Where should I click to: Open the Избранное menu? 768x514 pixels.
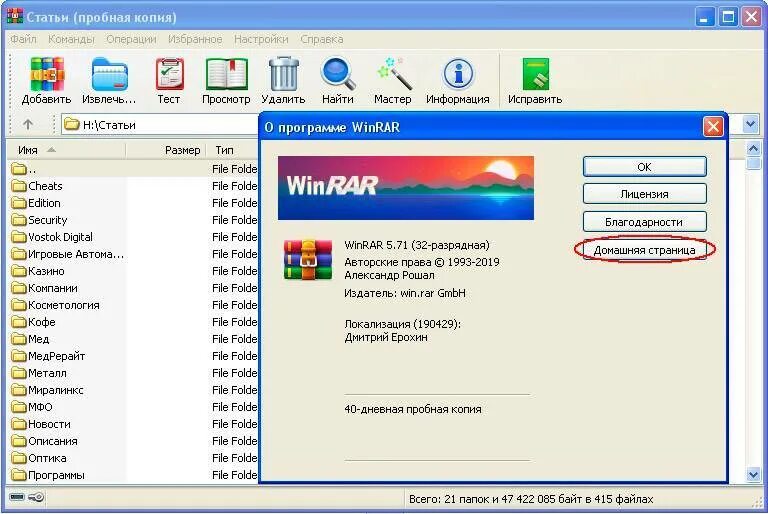pos(195,39)
